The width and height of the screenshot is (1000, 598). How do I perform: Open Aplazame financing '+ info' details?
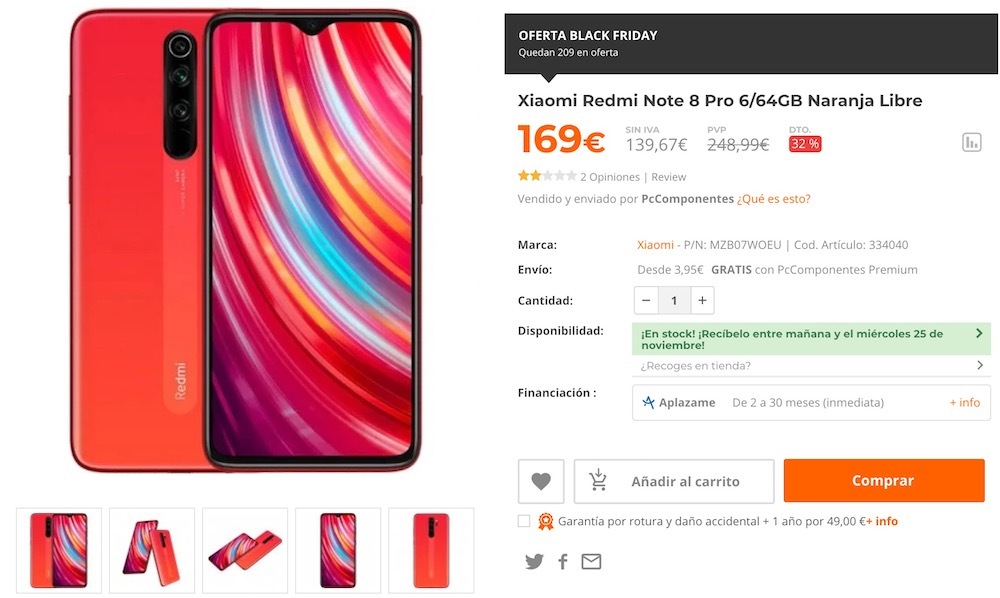(964, 403)
